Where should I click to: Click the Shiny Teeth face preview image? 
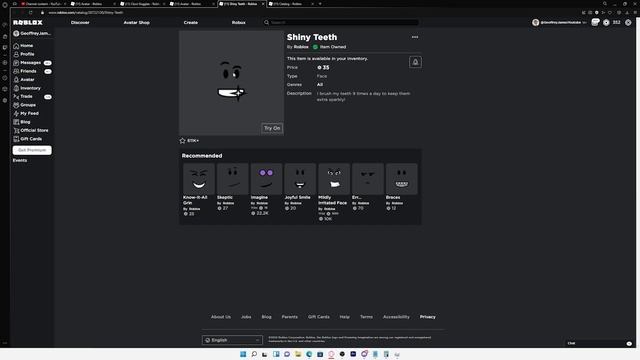coord(231,83)
